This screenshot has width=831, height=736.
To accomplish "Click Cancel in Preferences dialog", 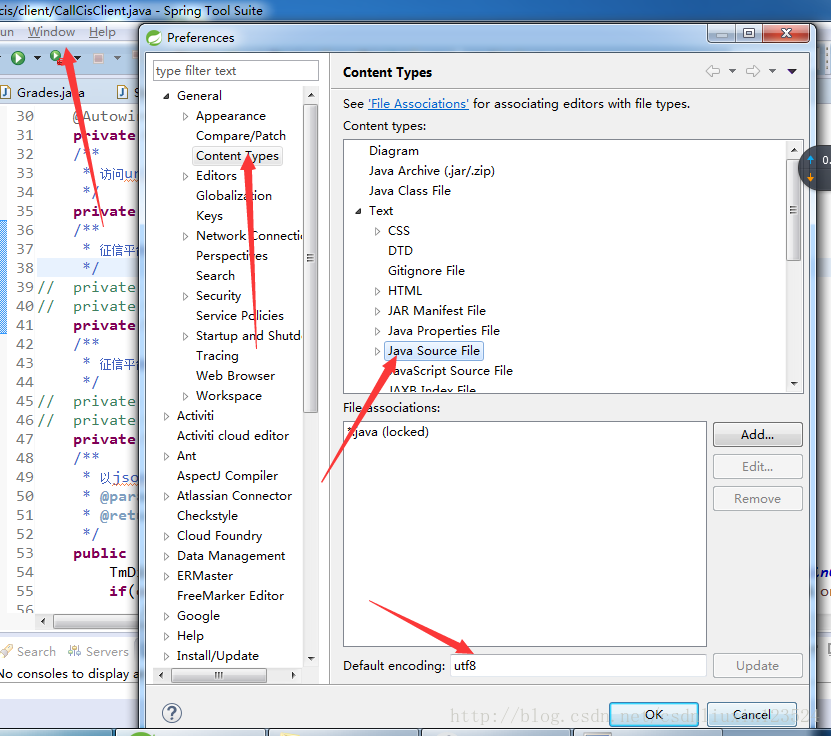I will (x=752, y=715).
